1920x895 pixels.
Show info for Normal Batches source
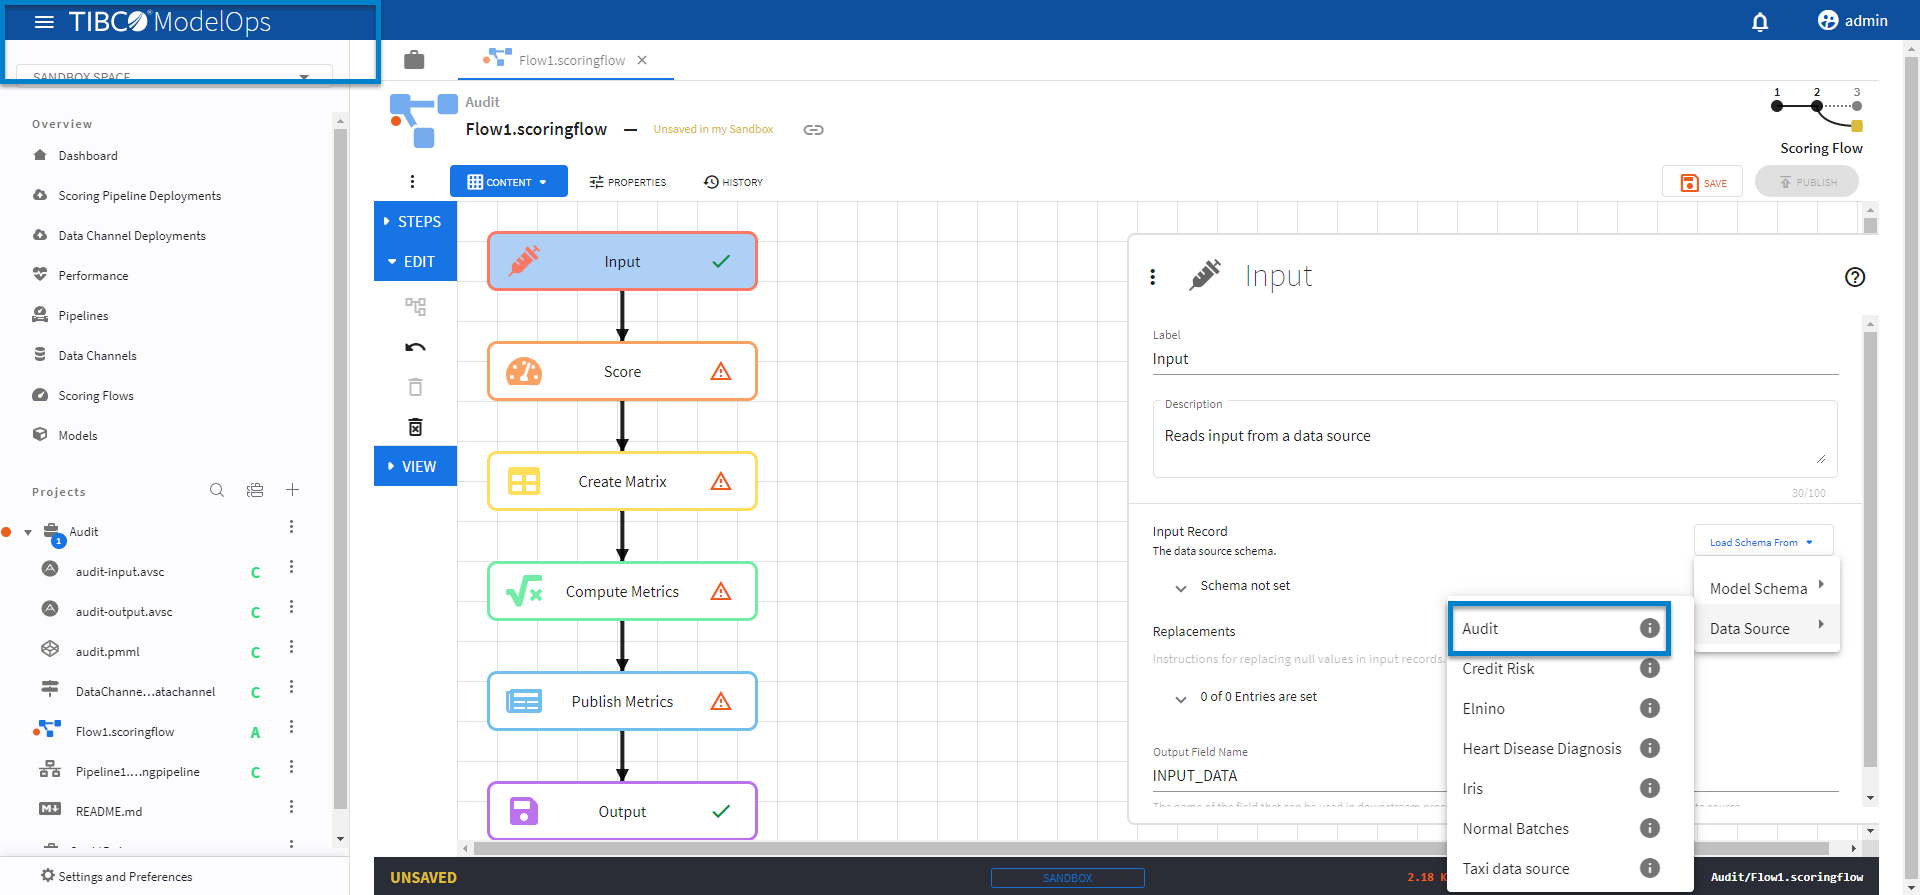click(1650, 828)
